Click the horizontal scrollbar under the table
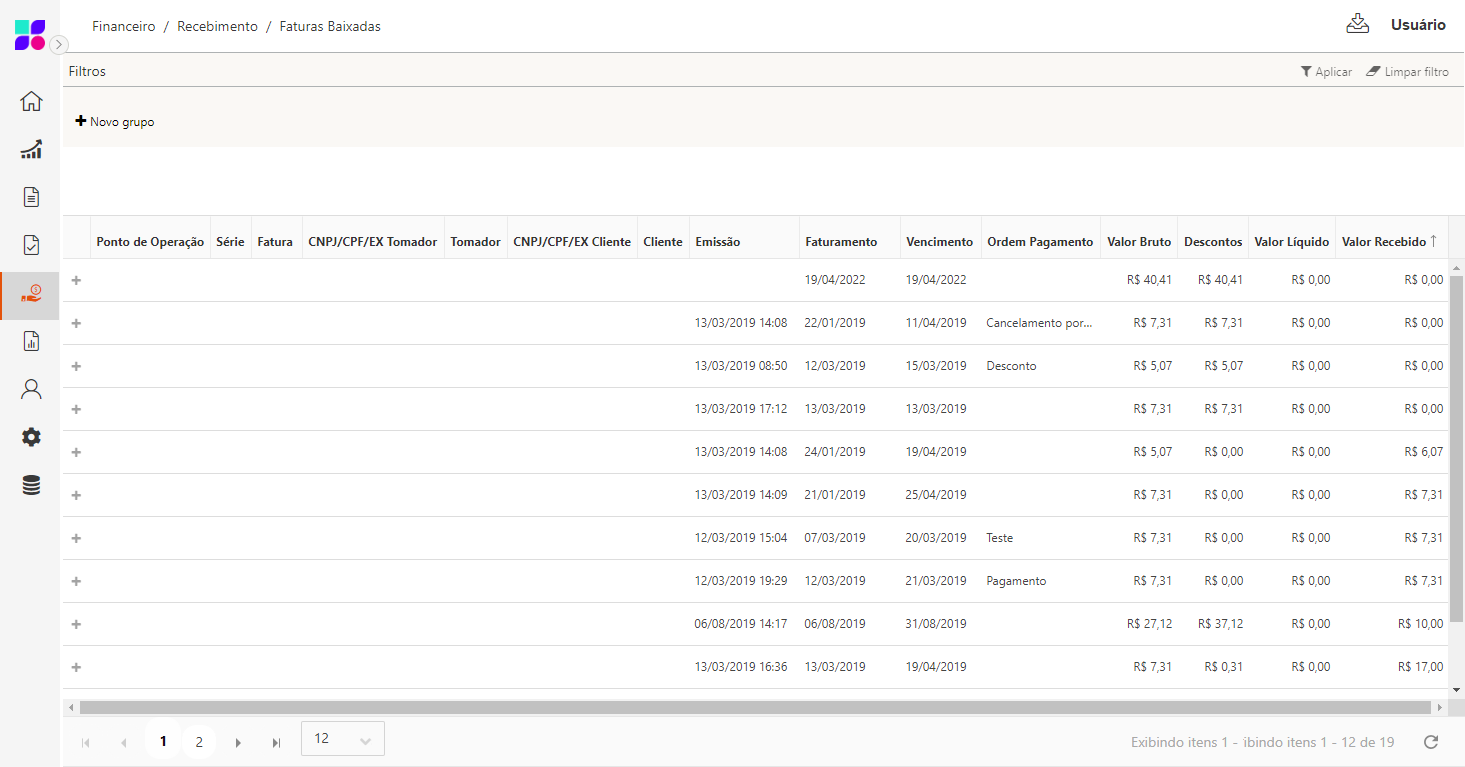Image resolution: width=1465 pixels, height=767 pixels. click(755, 707)
